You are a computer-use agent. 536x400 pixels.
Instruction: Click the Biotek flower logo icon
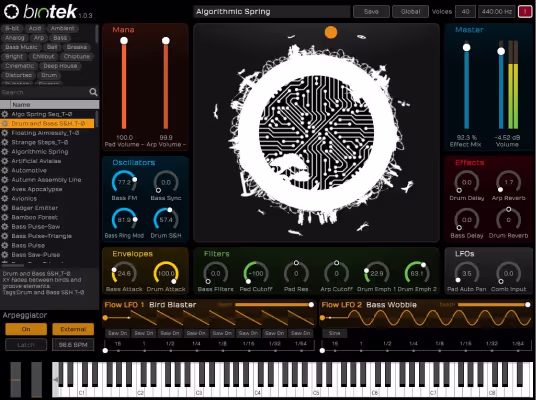click(12, 12)
